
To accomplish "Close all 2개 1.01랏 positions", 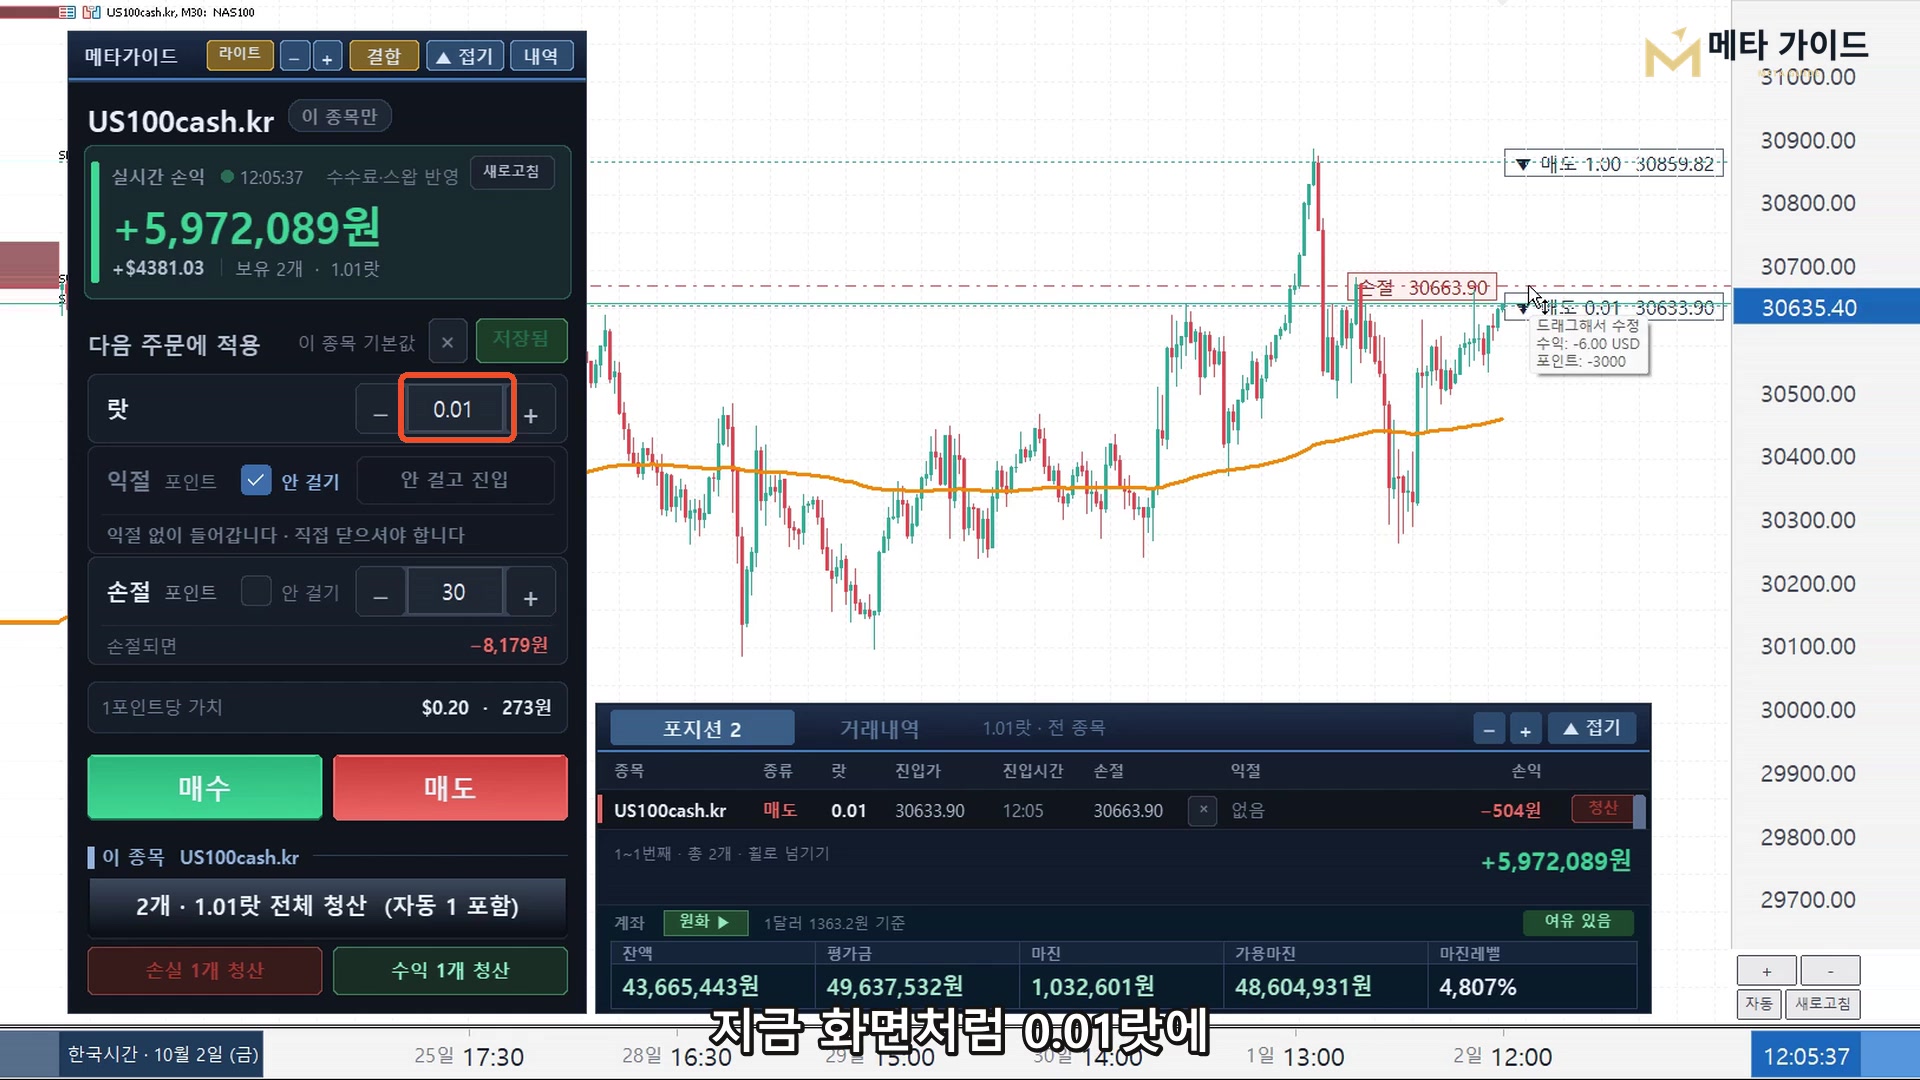I will pos(328,906).
